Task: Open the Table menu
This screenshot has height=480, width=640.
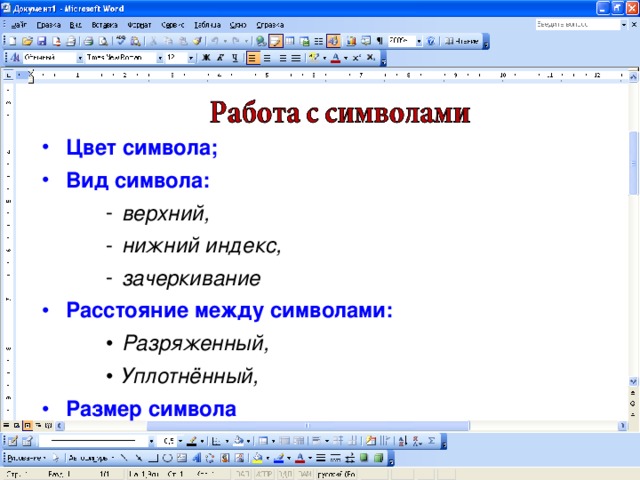Action: (207, 25)
